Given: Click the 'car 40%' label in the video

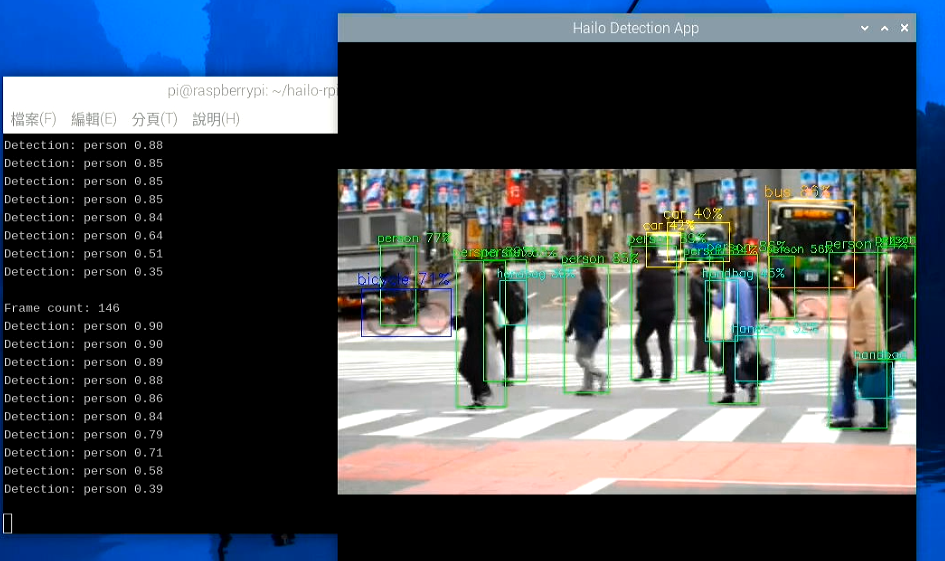Looking at the screenshot, I should [x=693, y=214].
